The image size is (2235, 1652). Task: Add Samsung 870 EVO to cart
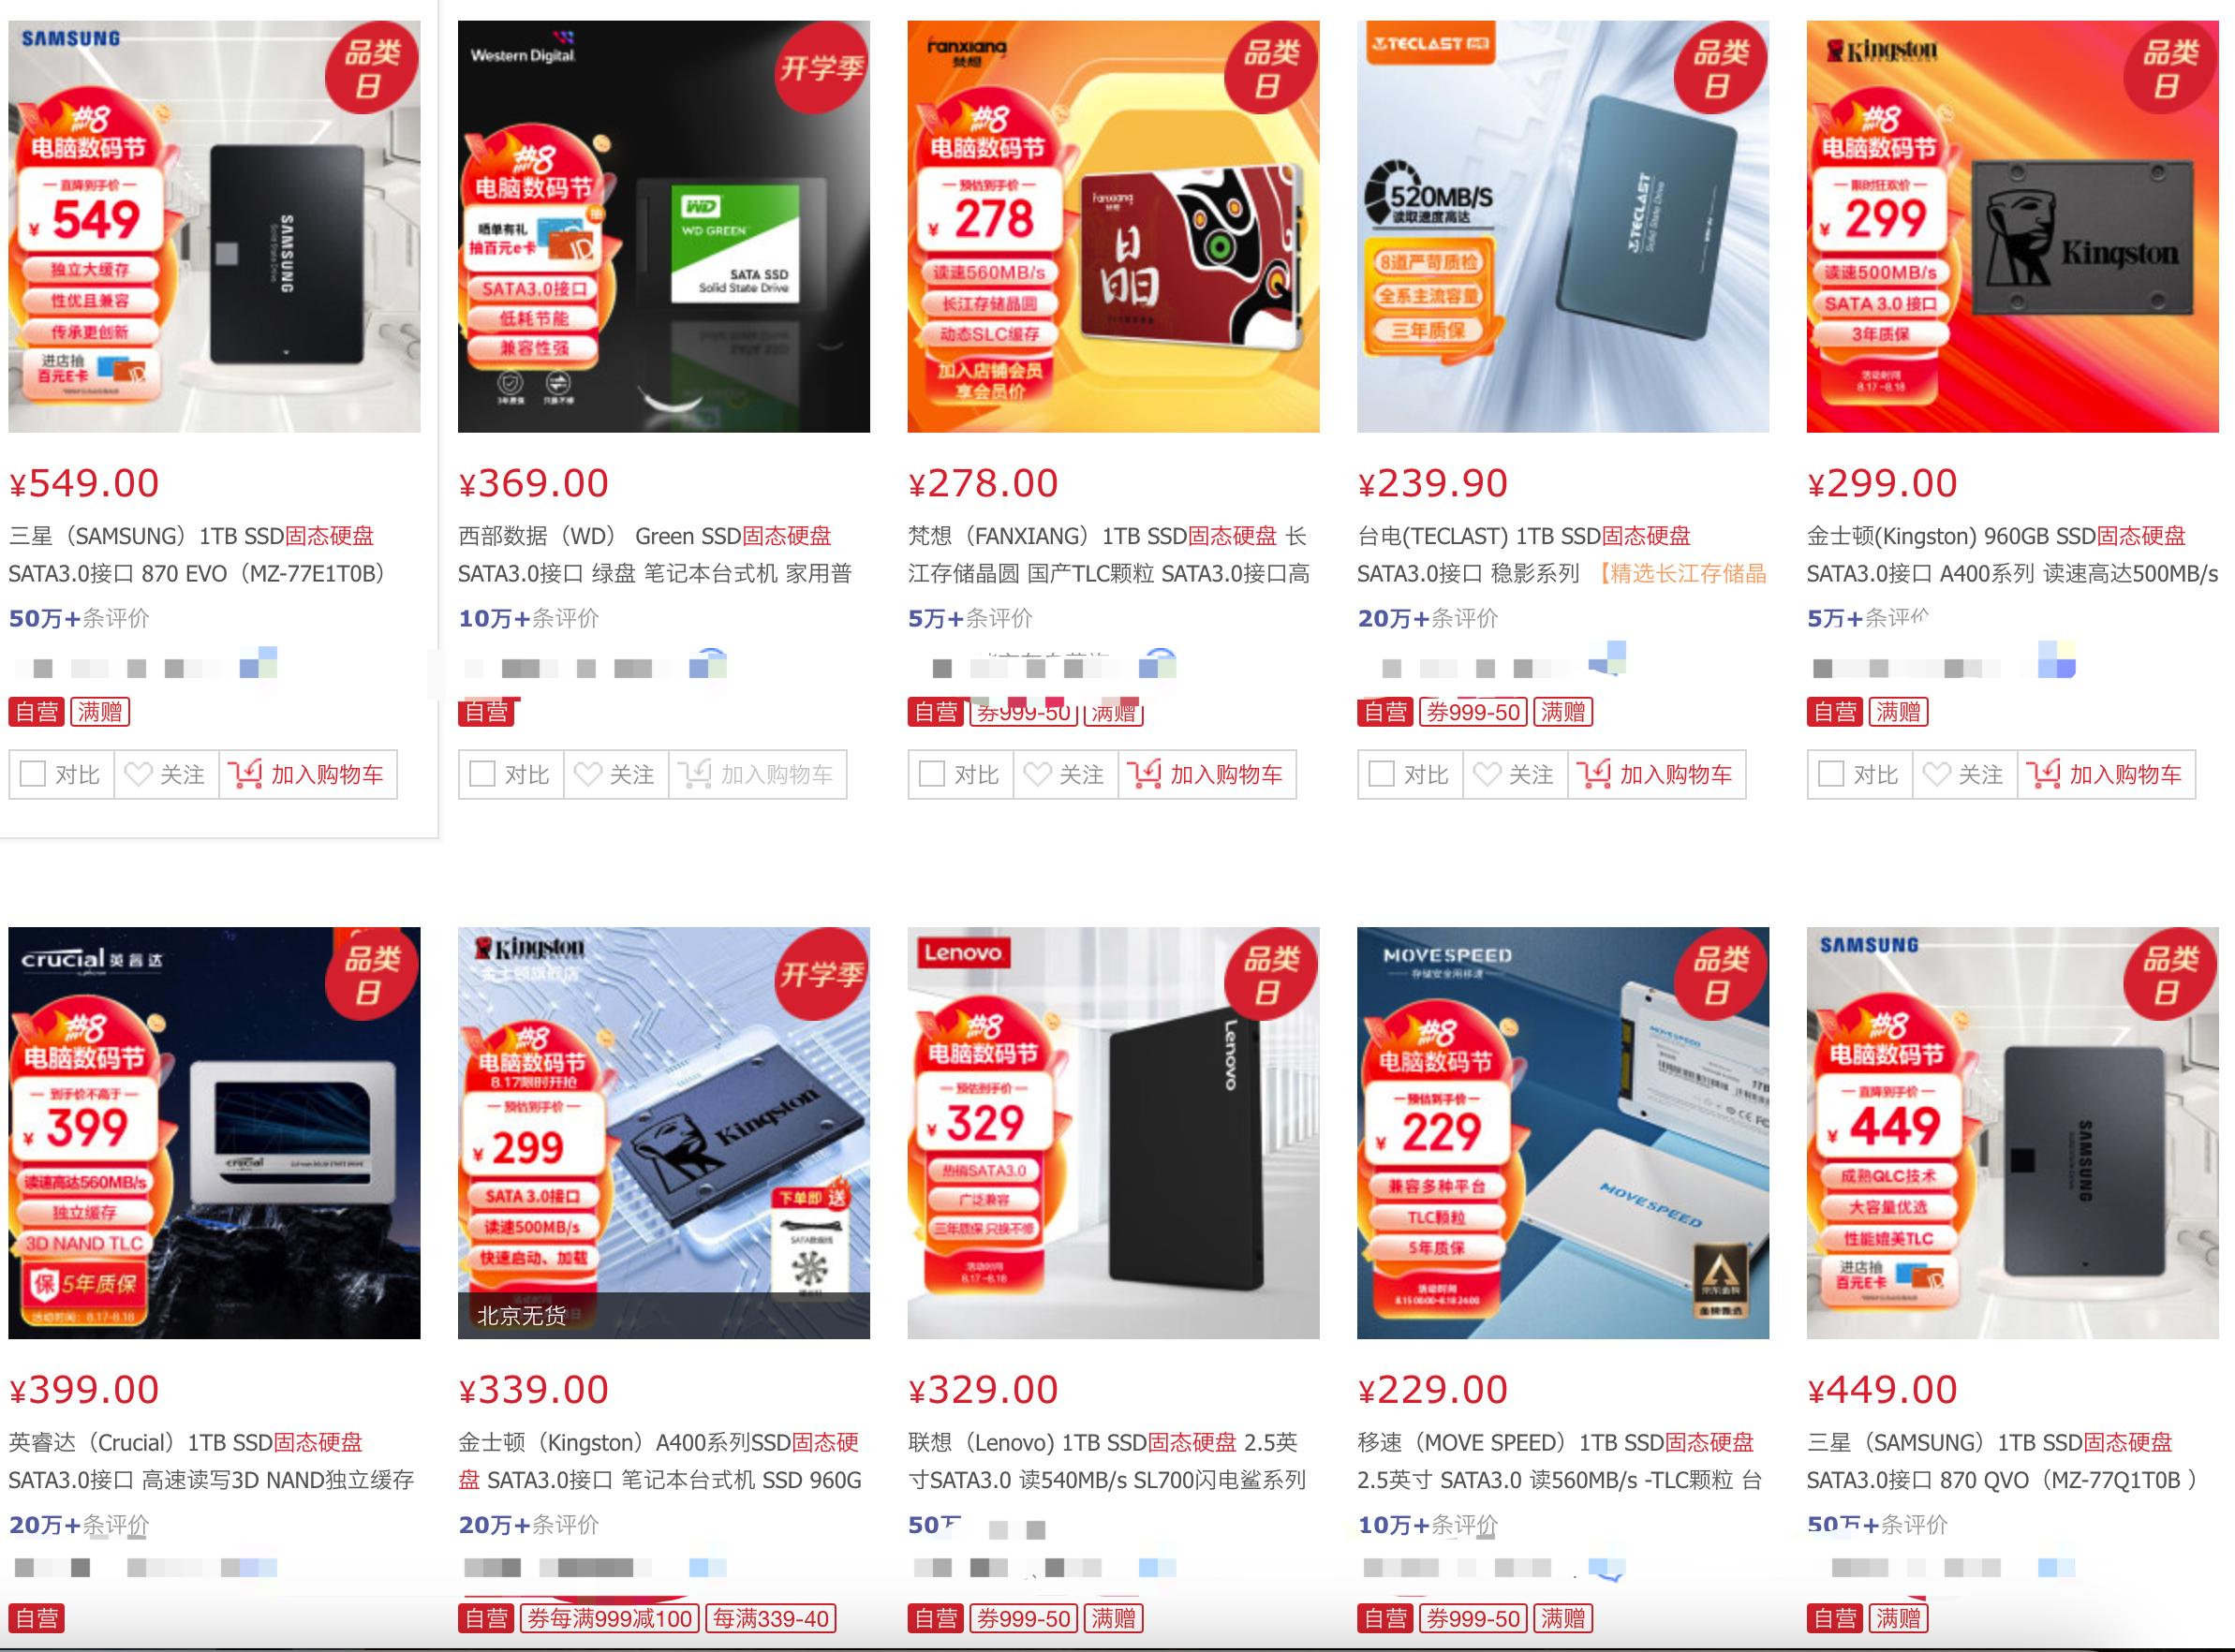tap(308, 774)
